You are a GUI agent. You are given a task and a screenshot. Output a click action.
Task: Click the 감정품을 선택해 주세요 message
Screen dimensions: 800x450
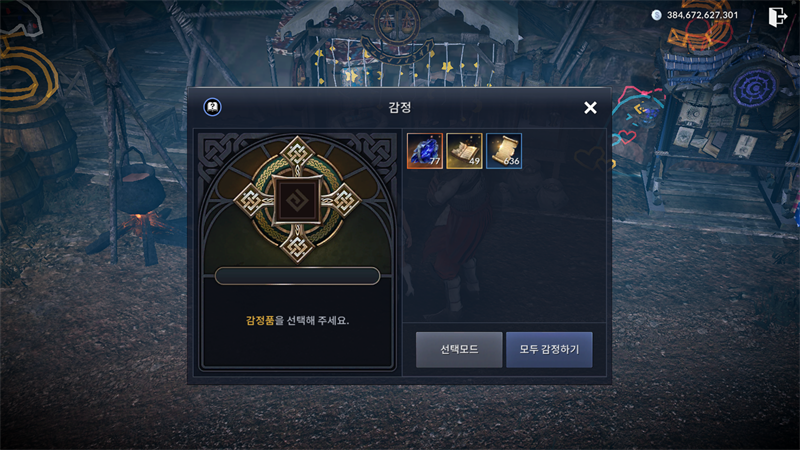point(297,320)
